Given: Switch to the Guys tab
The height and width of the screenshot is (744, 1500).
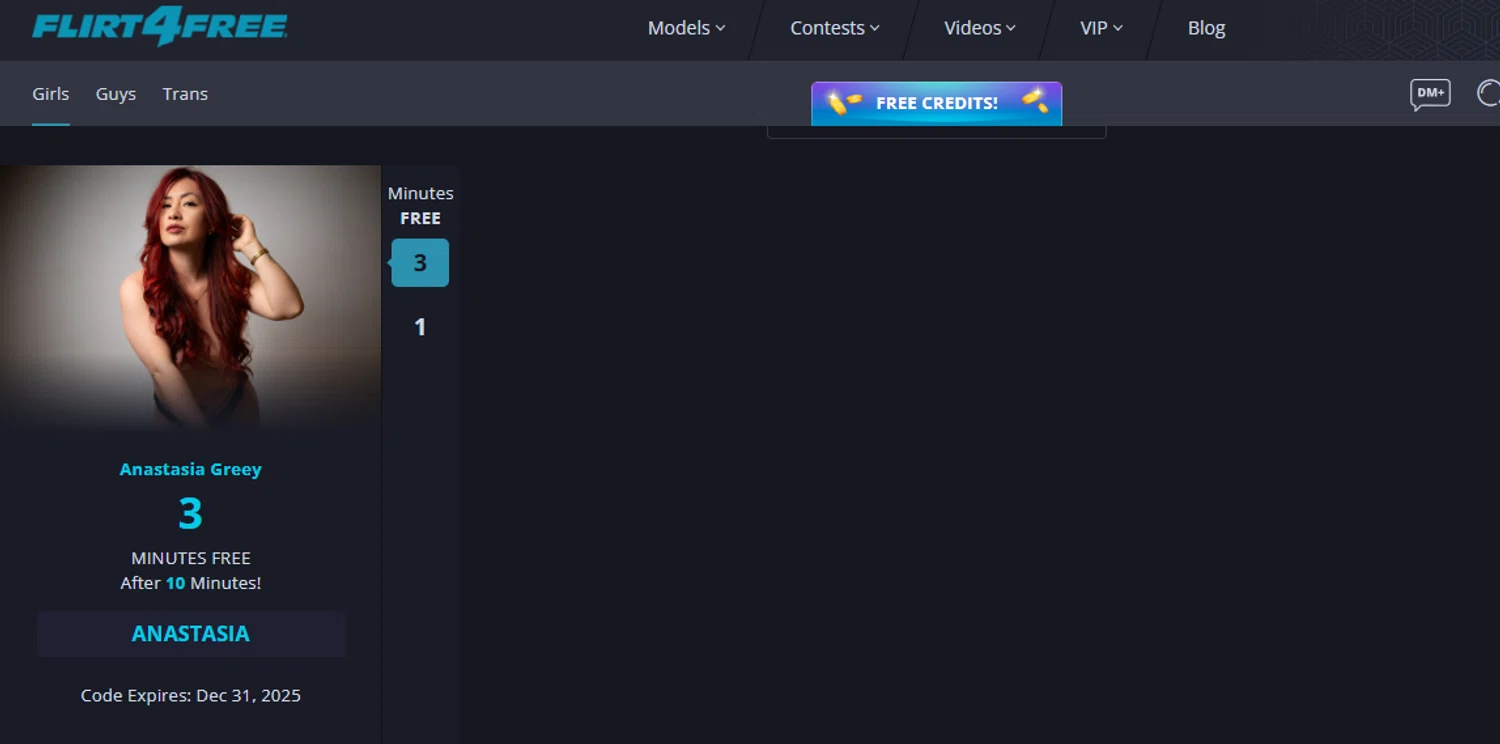Looking at the screenshot, I should click(x=116, y=94).
